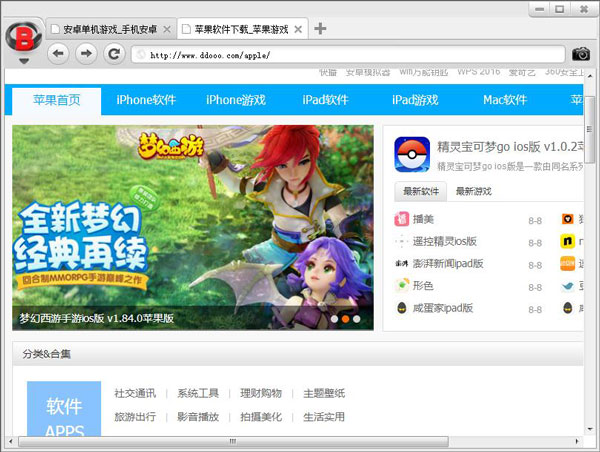Open the 系统工具 category
Screen dimensions: 600x452
tap(198, 393)
